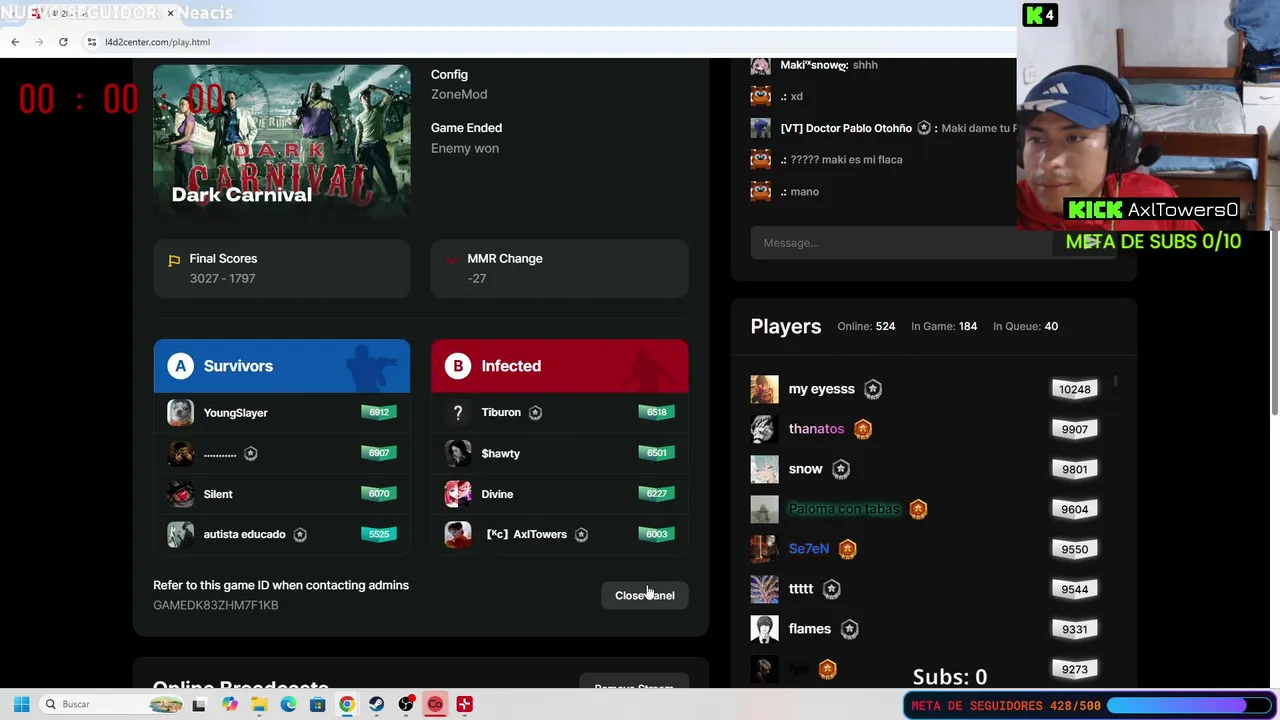The width and height of the screenshot is (1280, 720).
Task: Click the rank badge beside Paloma con tabas
Action: [x=918, y=509]
